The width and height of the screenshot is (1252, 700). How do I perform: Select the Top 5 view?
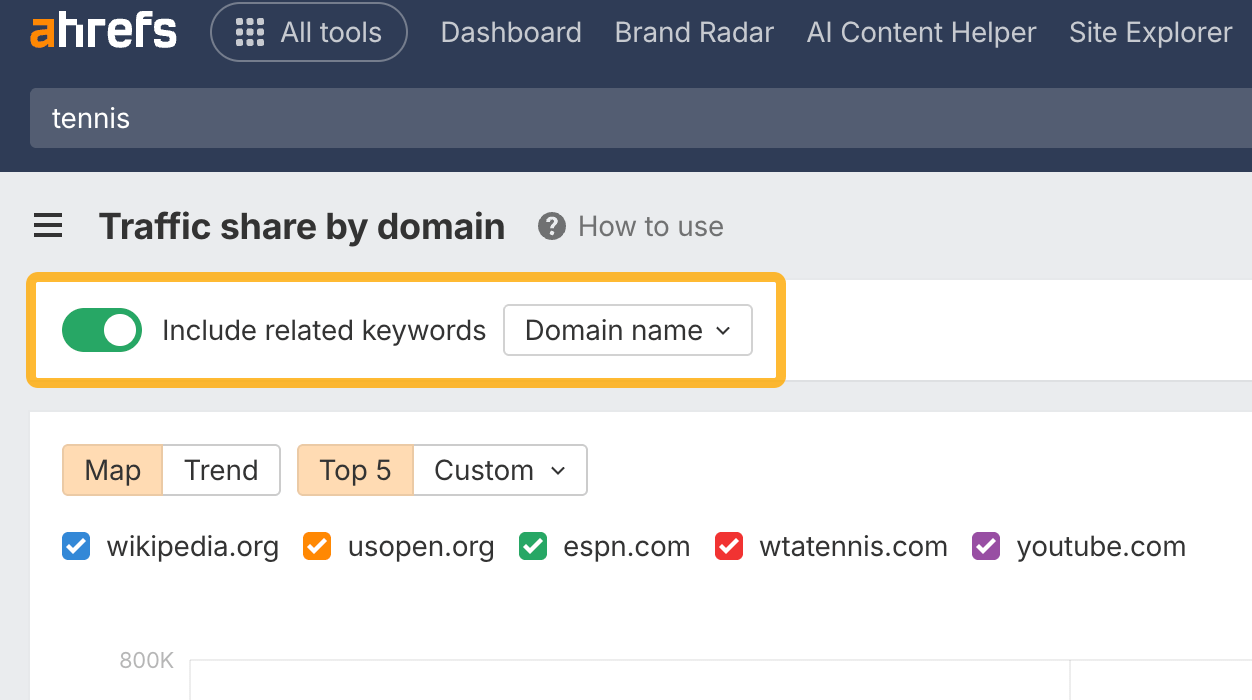pos(355,469)
